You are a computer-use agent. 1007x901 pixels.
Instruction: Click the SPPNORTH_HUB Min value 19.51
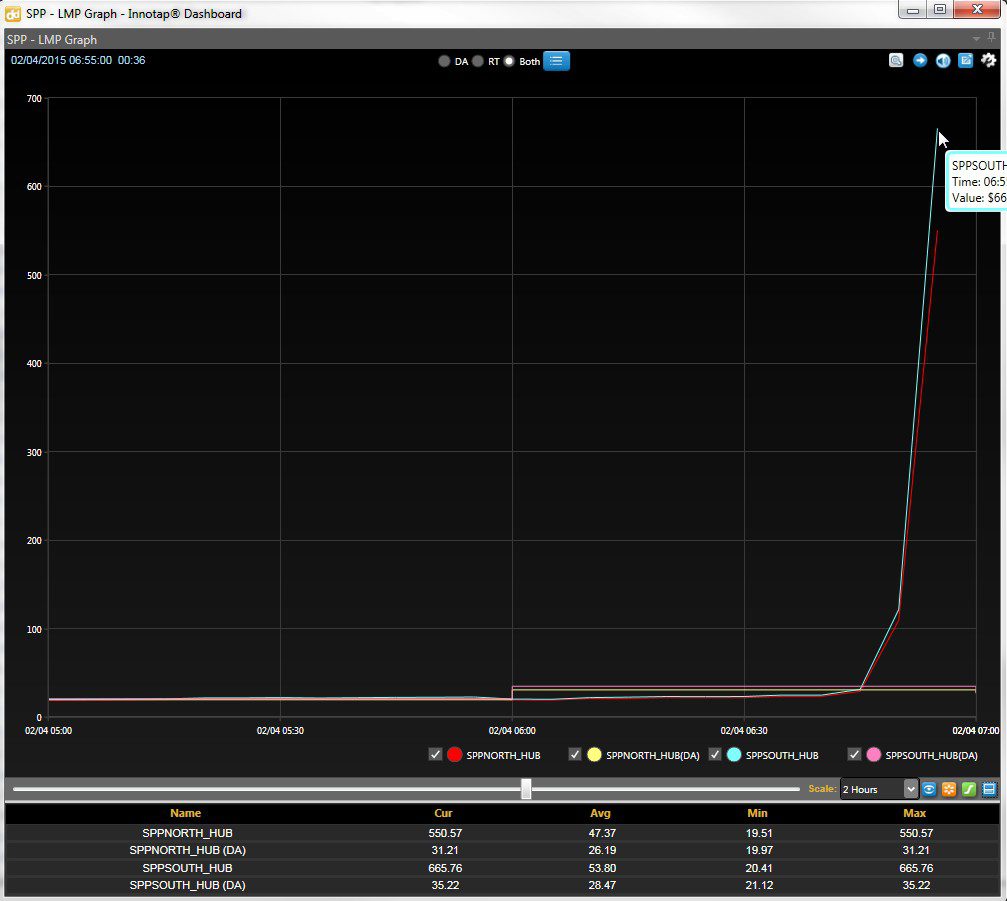[758, 833]
